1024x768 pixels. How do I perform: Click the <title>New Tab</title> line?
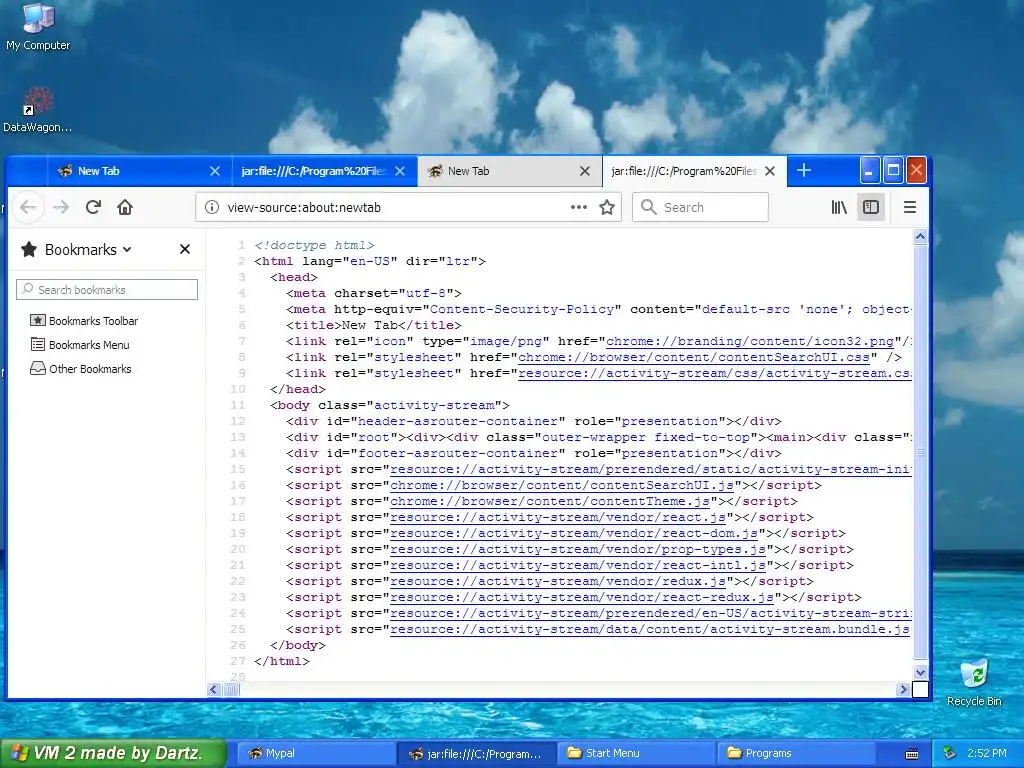point(374,325)
